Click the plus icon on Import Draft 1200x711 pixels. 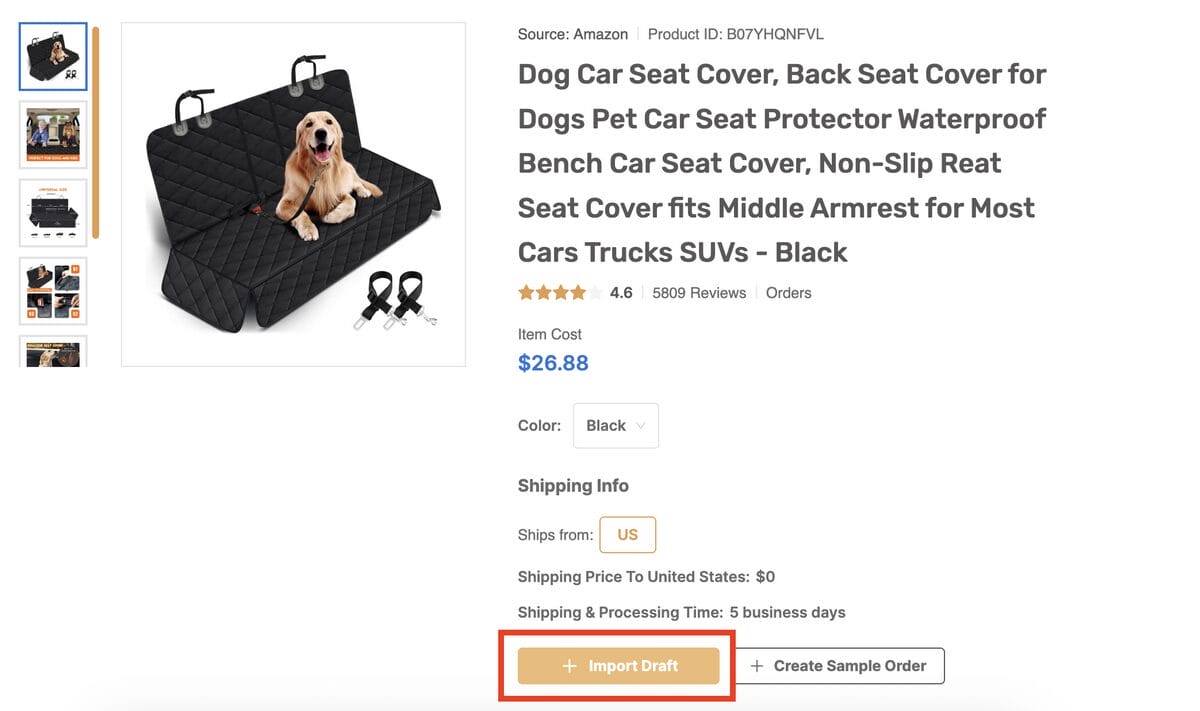(570, 666)
